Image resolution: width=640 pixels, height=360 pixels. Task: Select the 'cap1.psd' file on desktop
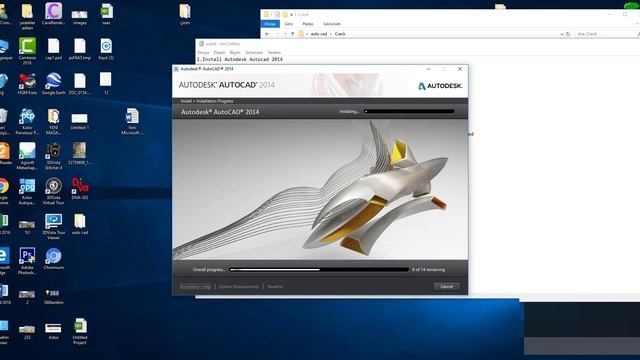point(53,49)
